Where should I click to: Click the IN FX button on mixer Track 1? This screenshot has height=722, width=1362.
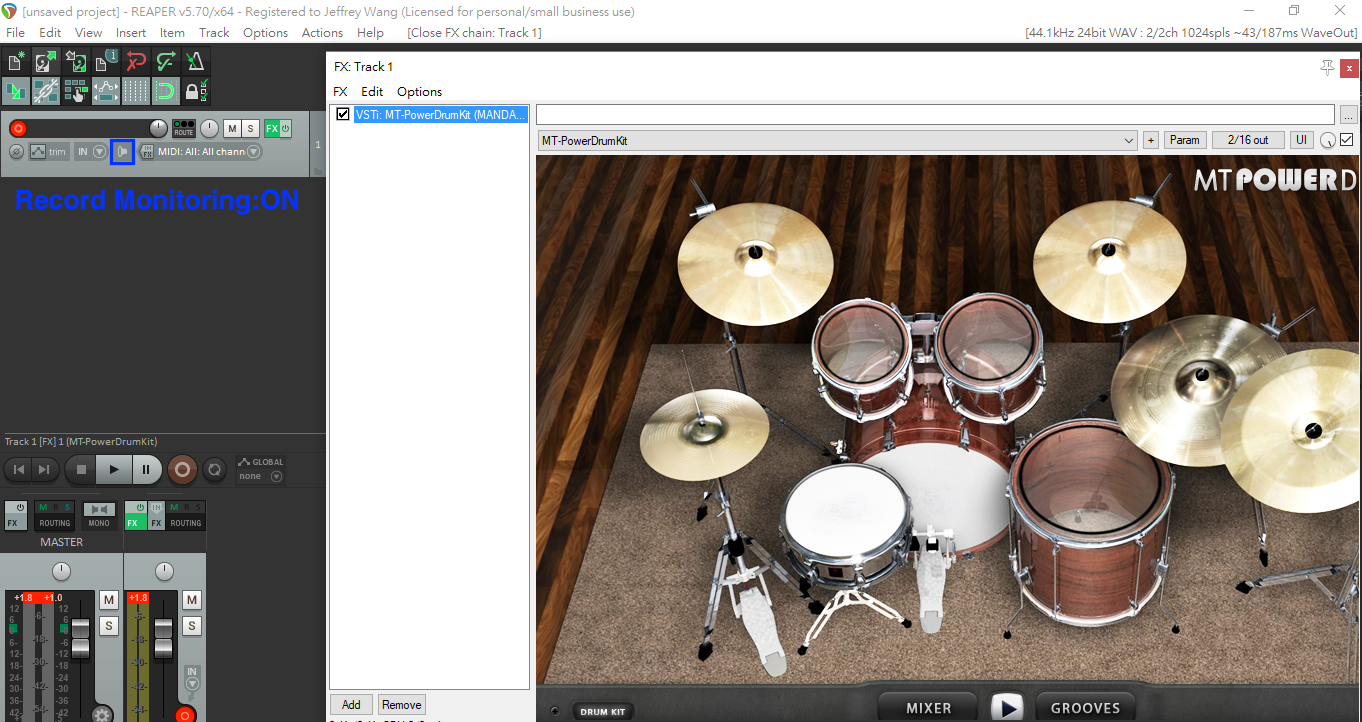pos(157,516)
